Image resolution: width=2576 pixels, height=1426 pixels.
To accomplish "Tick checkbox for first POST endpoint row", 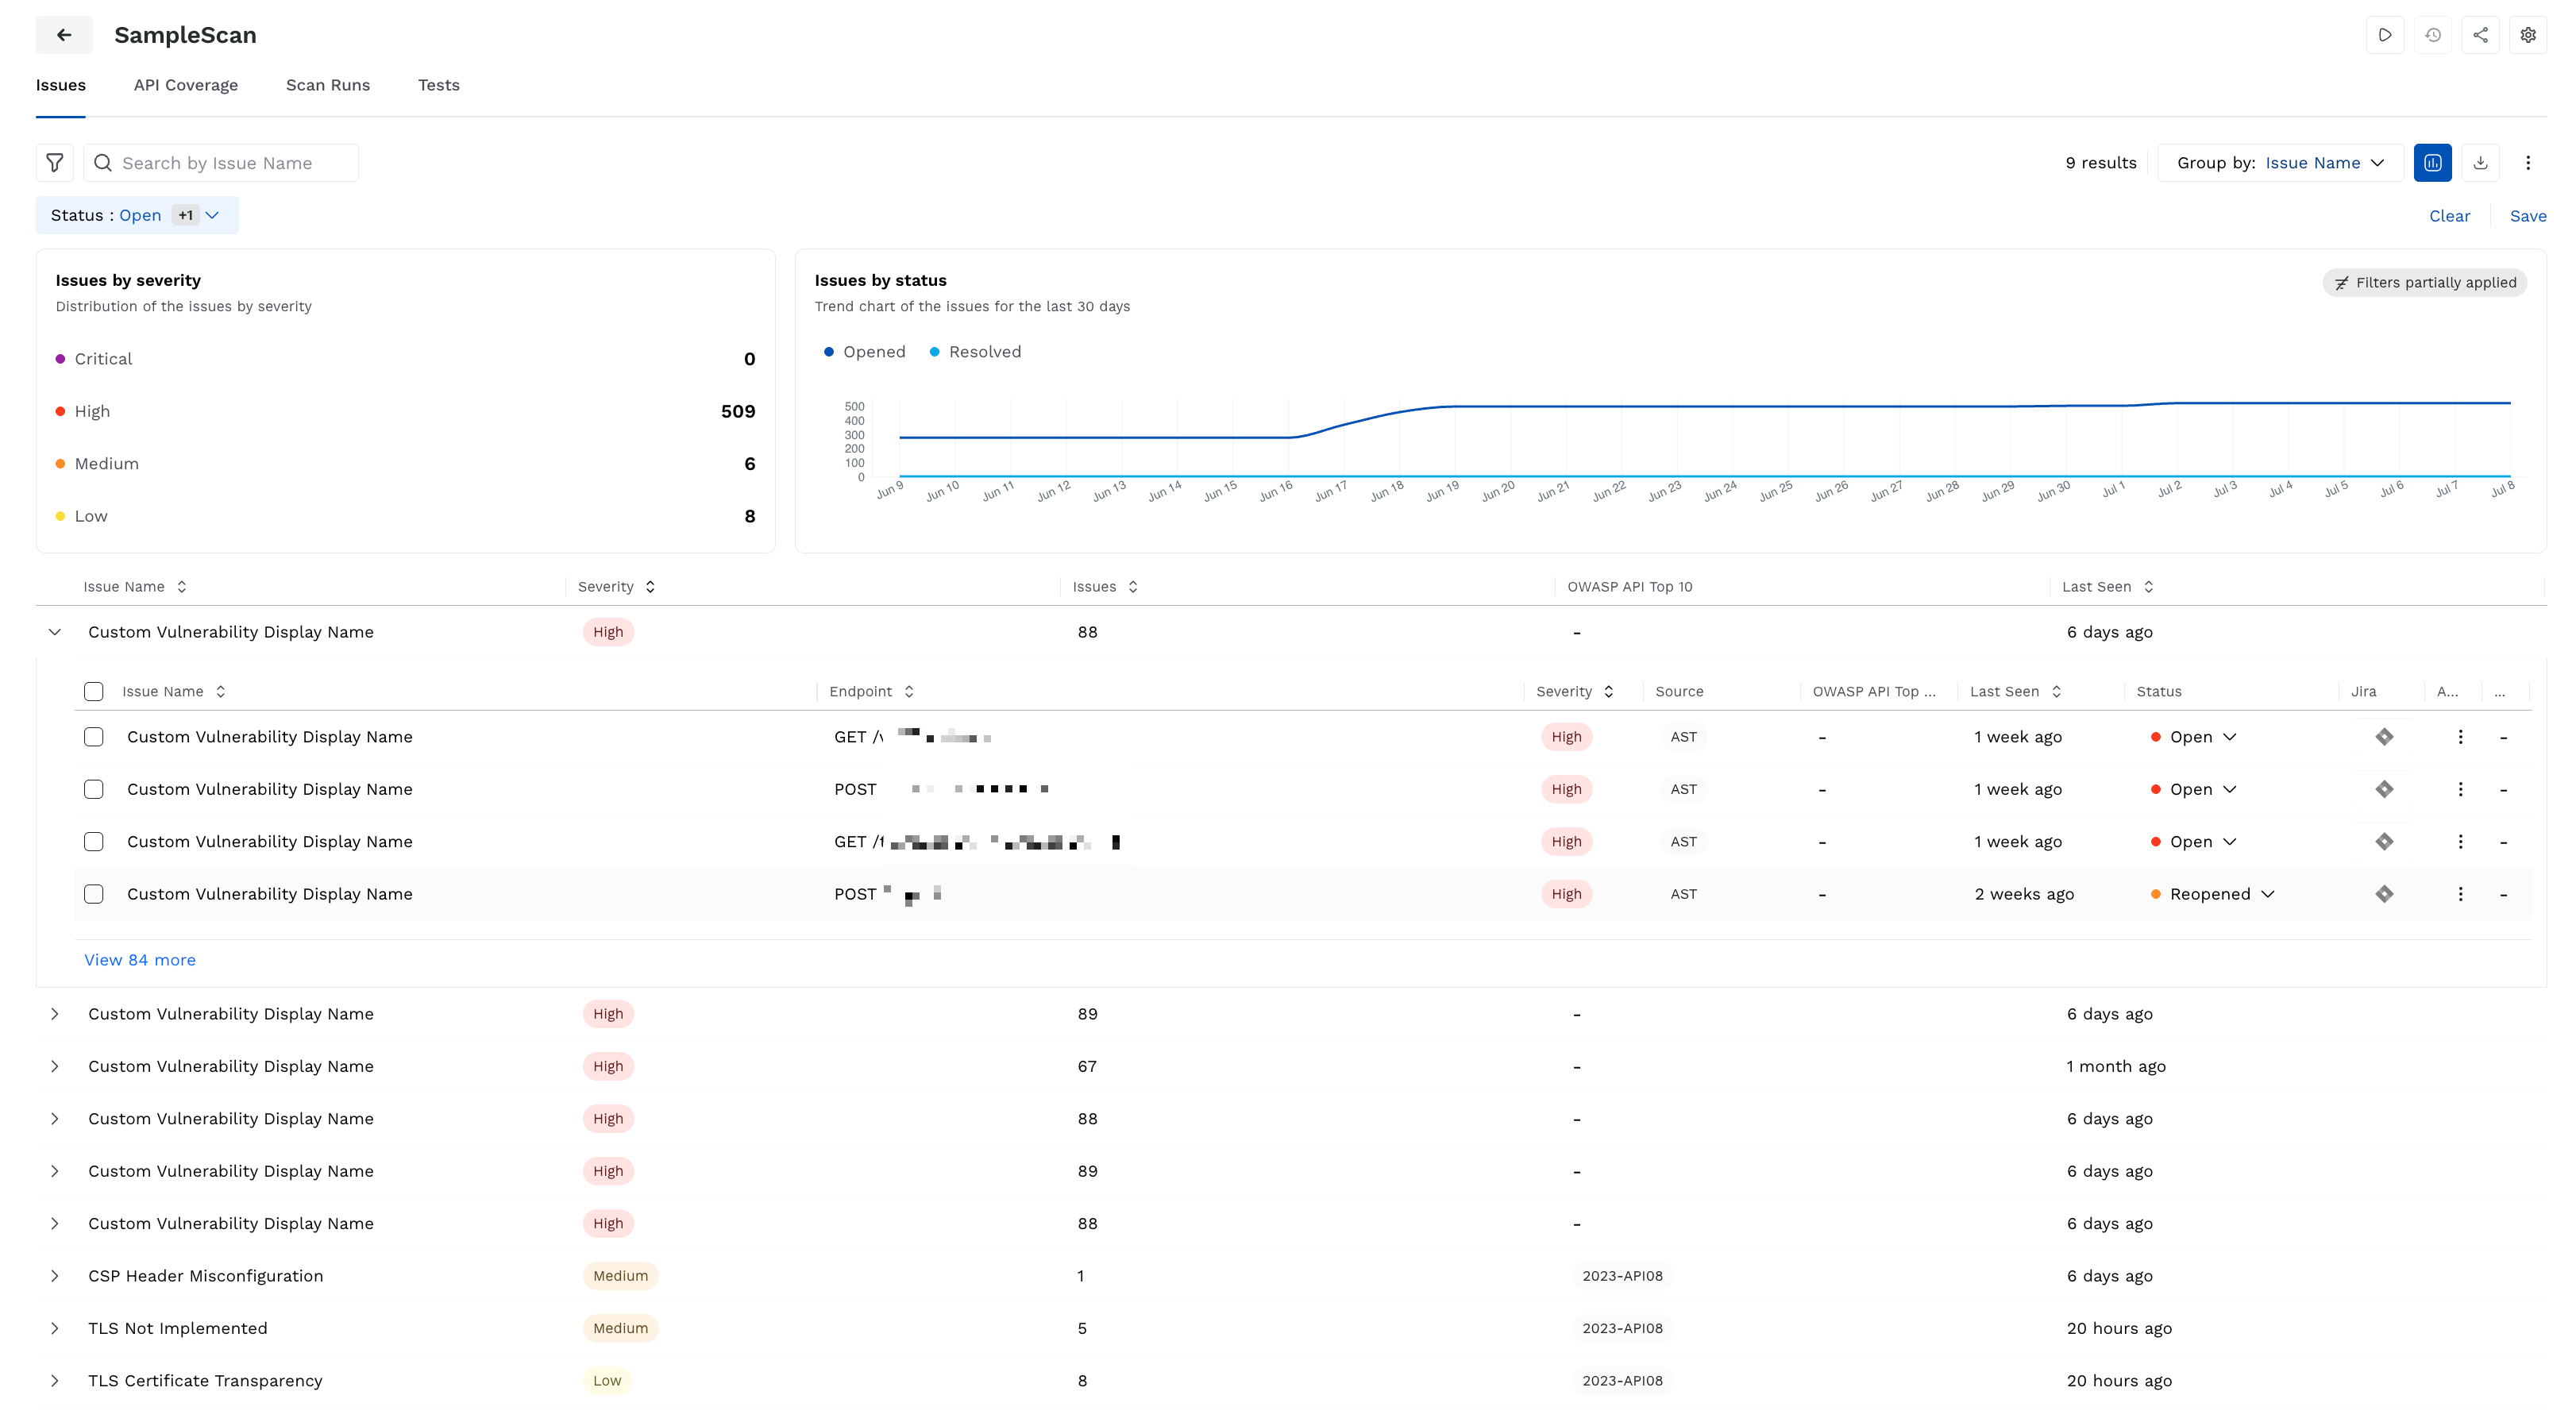I will [94, 789].
